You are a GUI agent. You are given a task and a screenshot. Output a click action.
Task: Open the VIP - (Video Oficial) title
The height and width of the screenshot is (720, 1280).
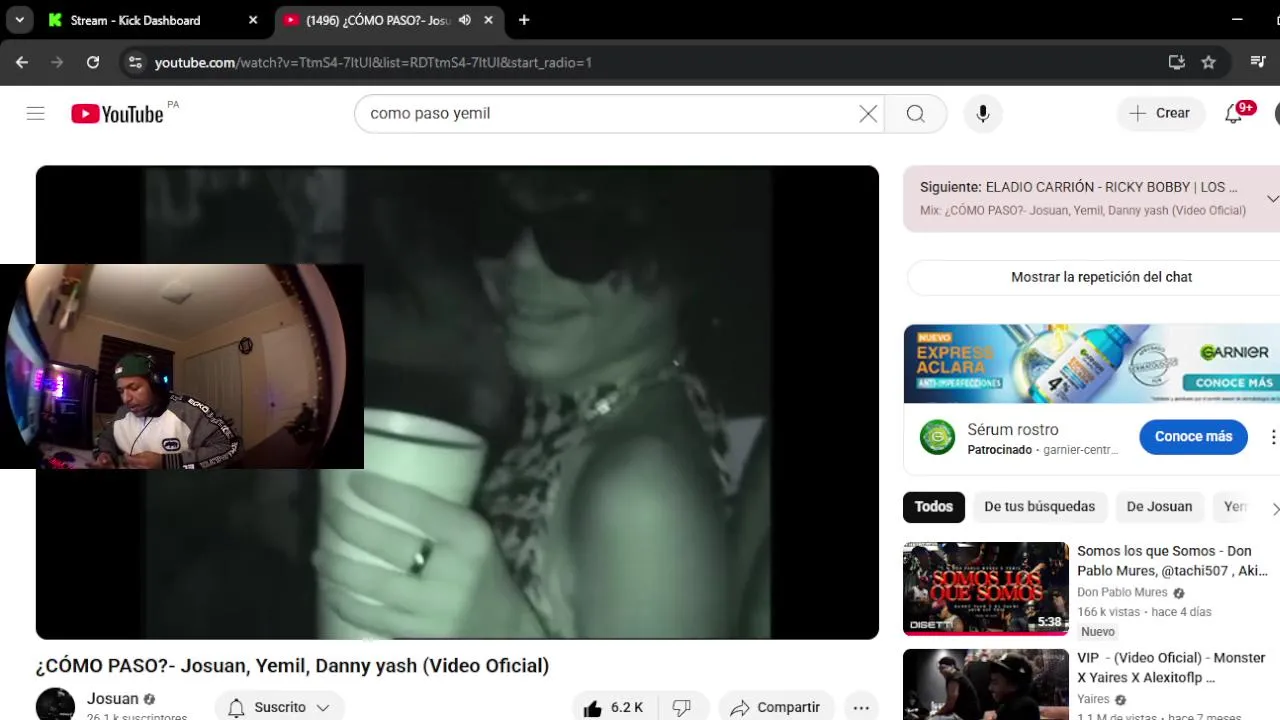[x=1171, y=667]
